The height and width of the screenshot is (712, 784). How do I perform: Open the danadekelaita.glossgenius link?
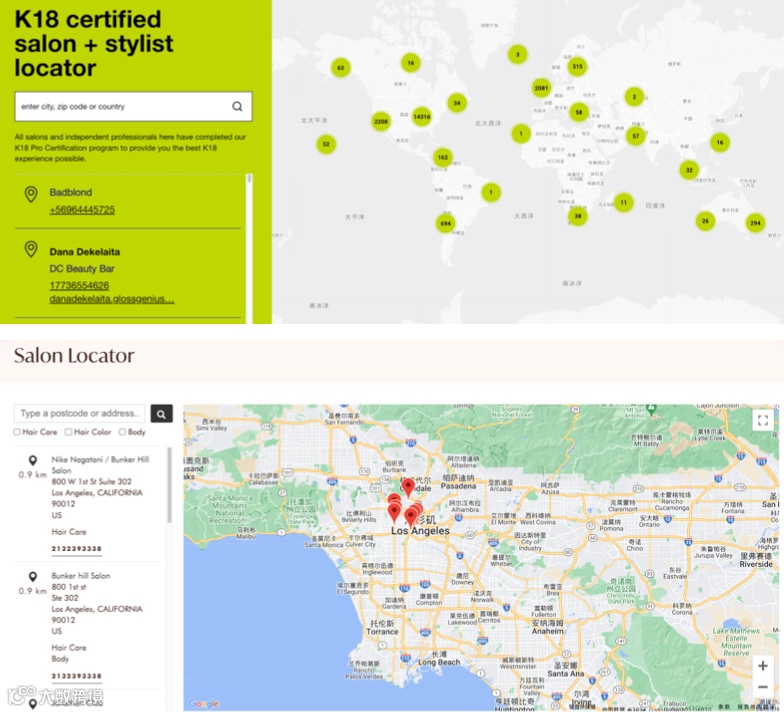pyautogui.click(x=112, y=299)
